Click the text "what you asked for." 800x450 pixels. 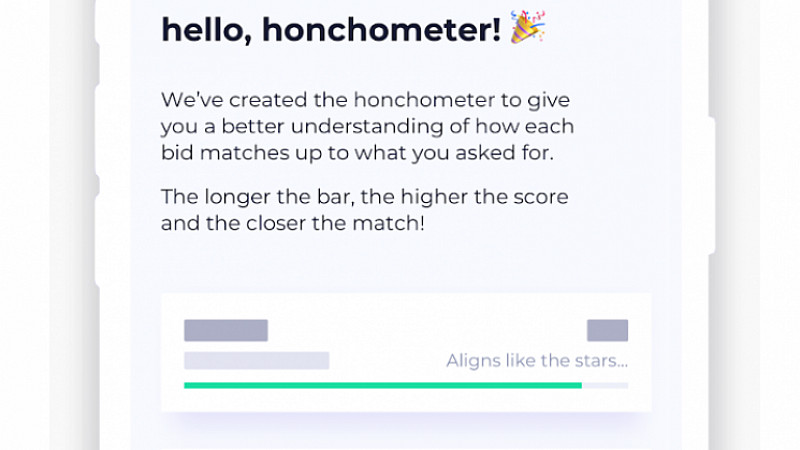pos(454,153)
